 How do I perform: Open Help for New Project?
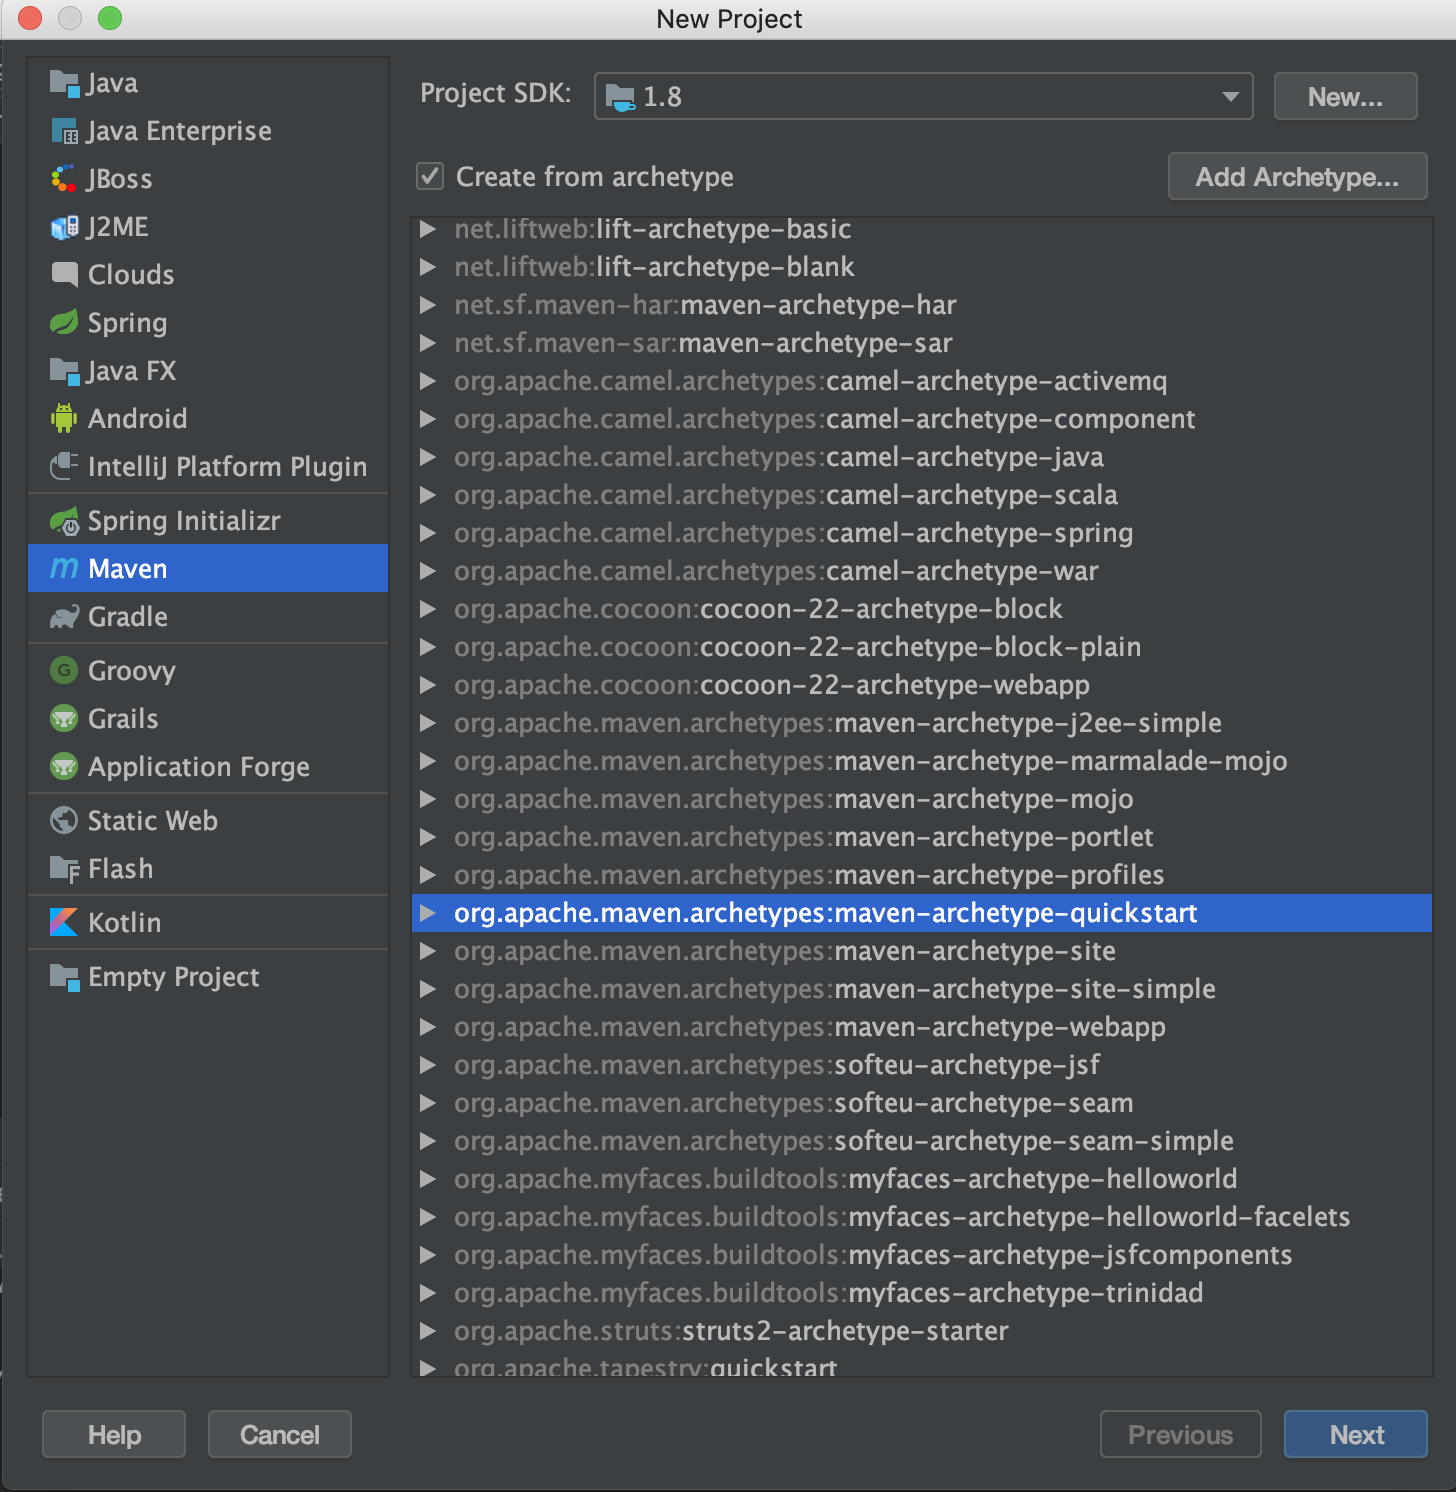pos(114,1434)
